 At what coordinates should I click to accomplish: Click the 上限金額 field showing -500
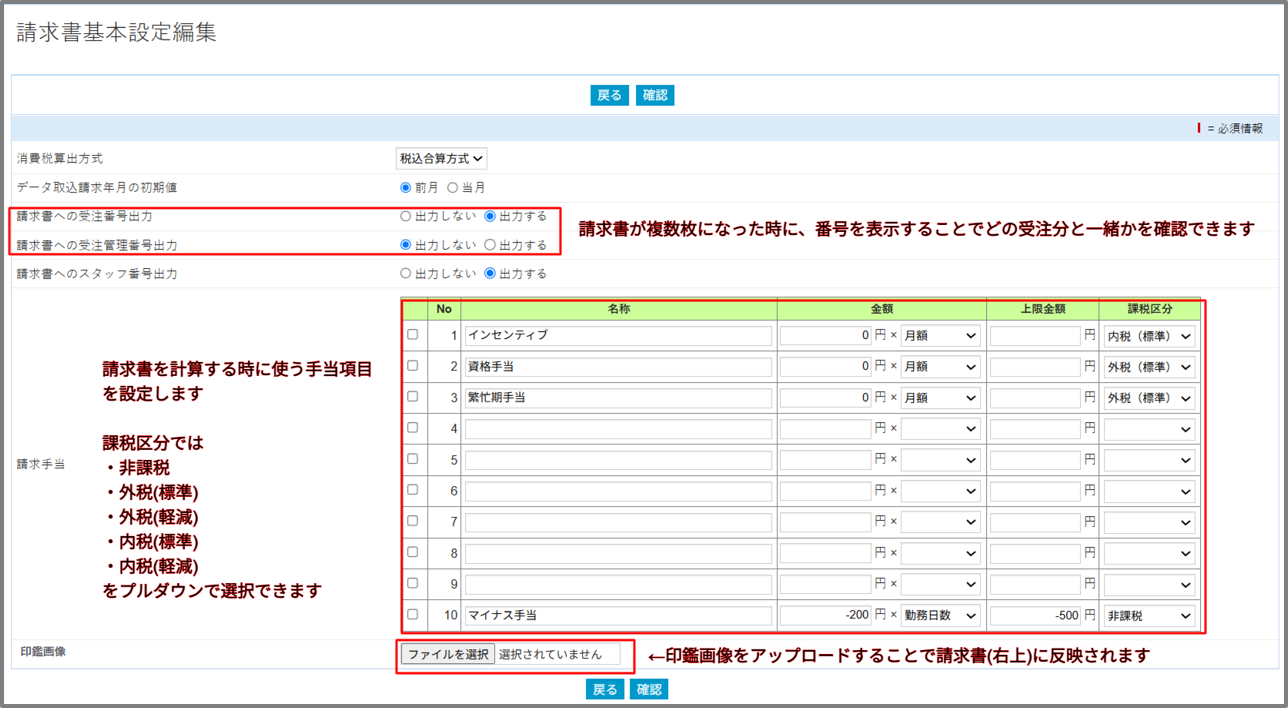[1035, 616]
